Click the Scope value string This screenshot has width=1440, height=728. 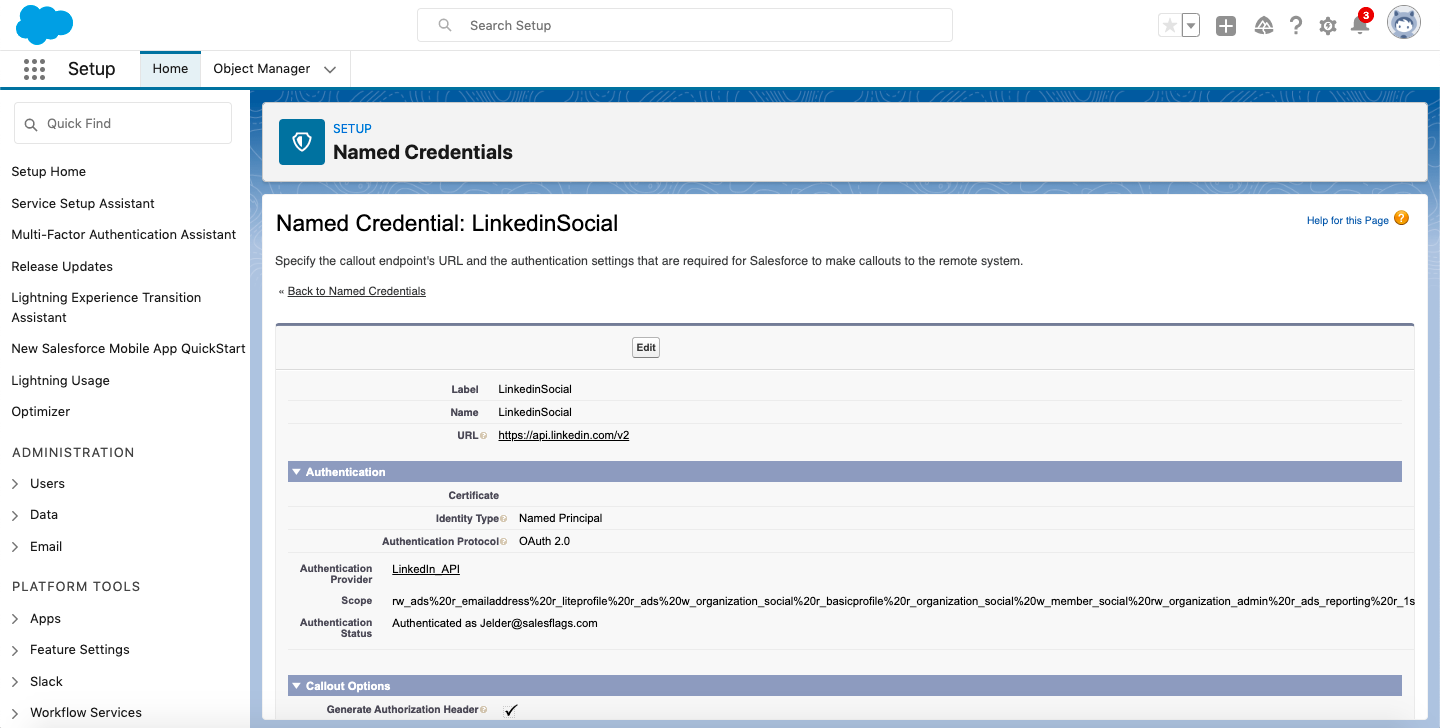tap(903, 601)
